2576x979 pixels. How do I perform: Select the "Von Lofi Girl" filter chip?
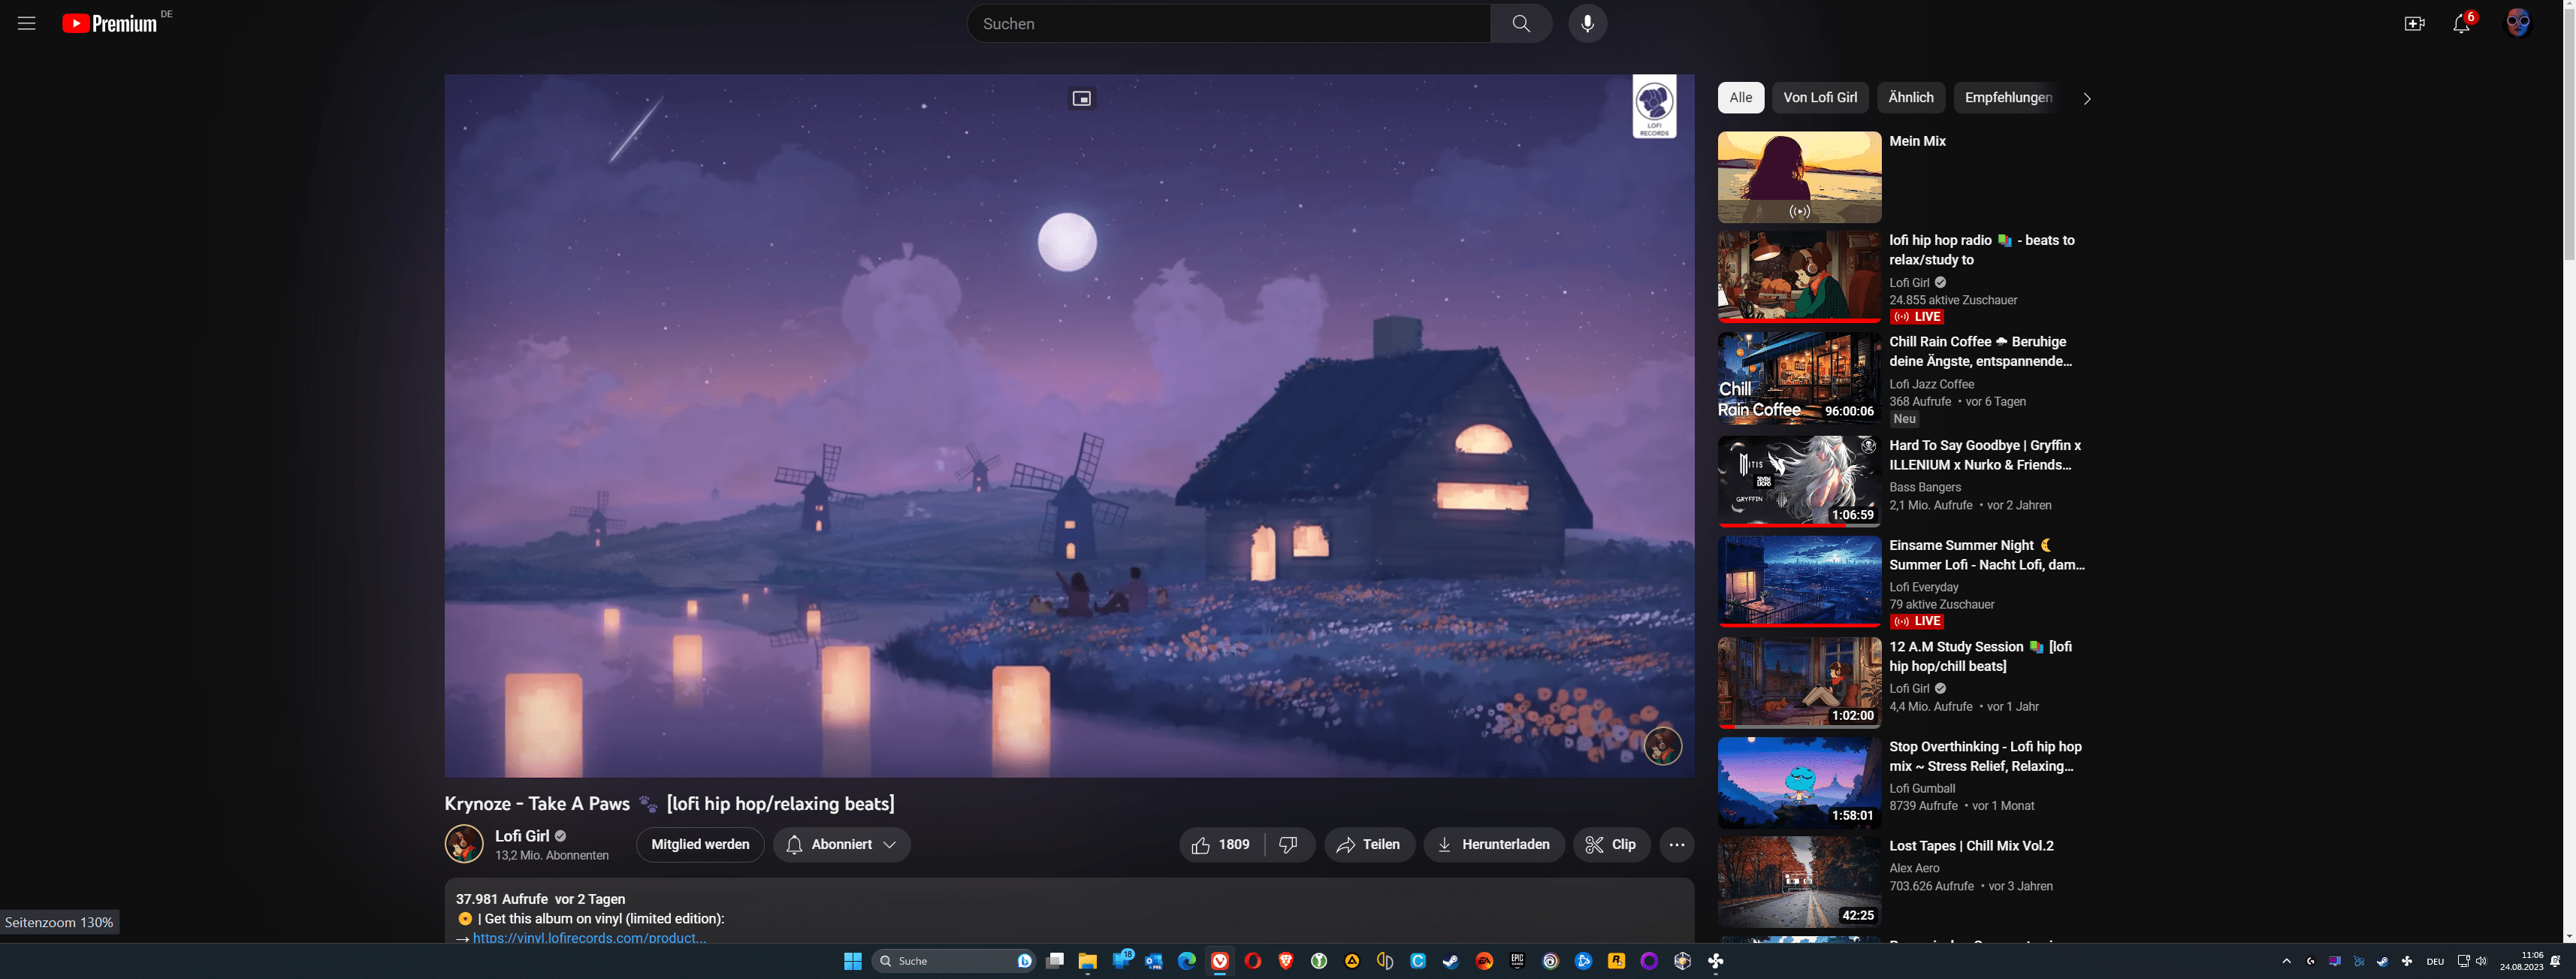pyautogui.click(x=1819, y=98)
